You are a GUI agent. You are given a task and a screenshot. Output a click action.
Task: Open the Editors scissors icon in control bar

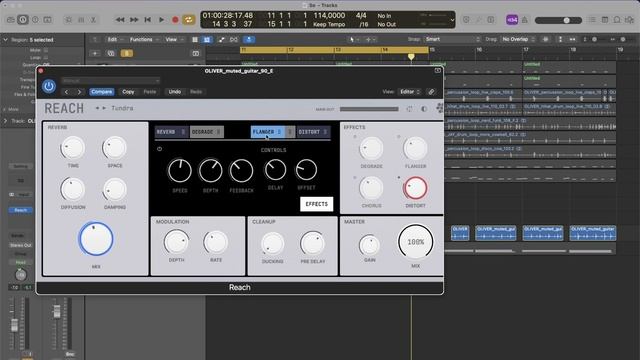point(93,20)
